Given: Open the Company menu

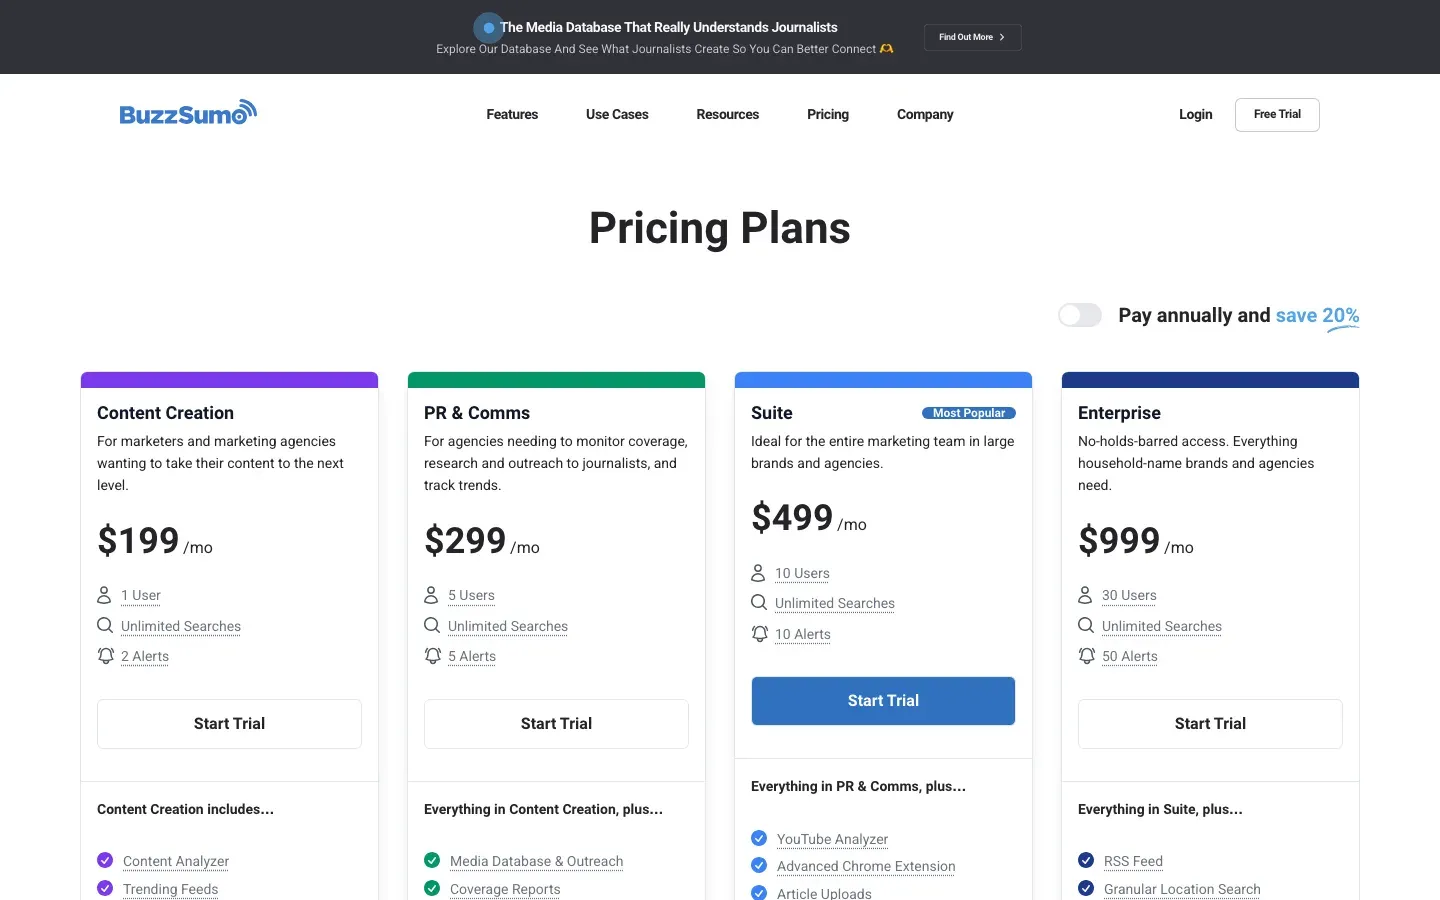Looking at the screenshot, I should [925, 114].
